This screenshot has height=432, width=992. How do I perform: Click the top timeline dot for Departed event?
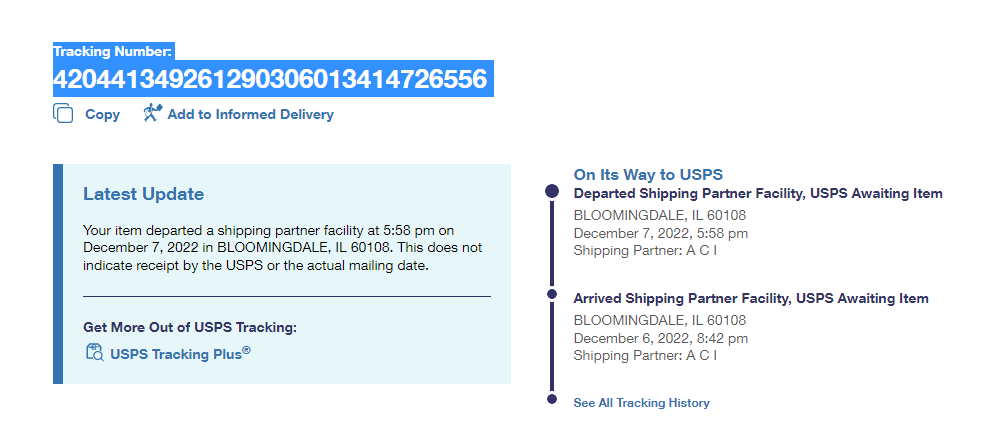(551, 191)
